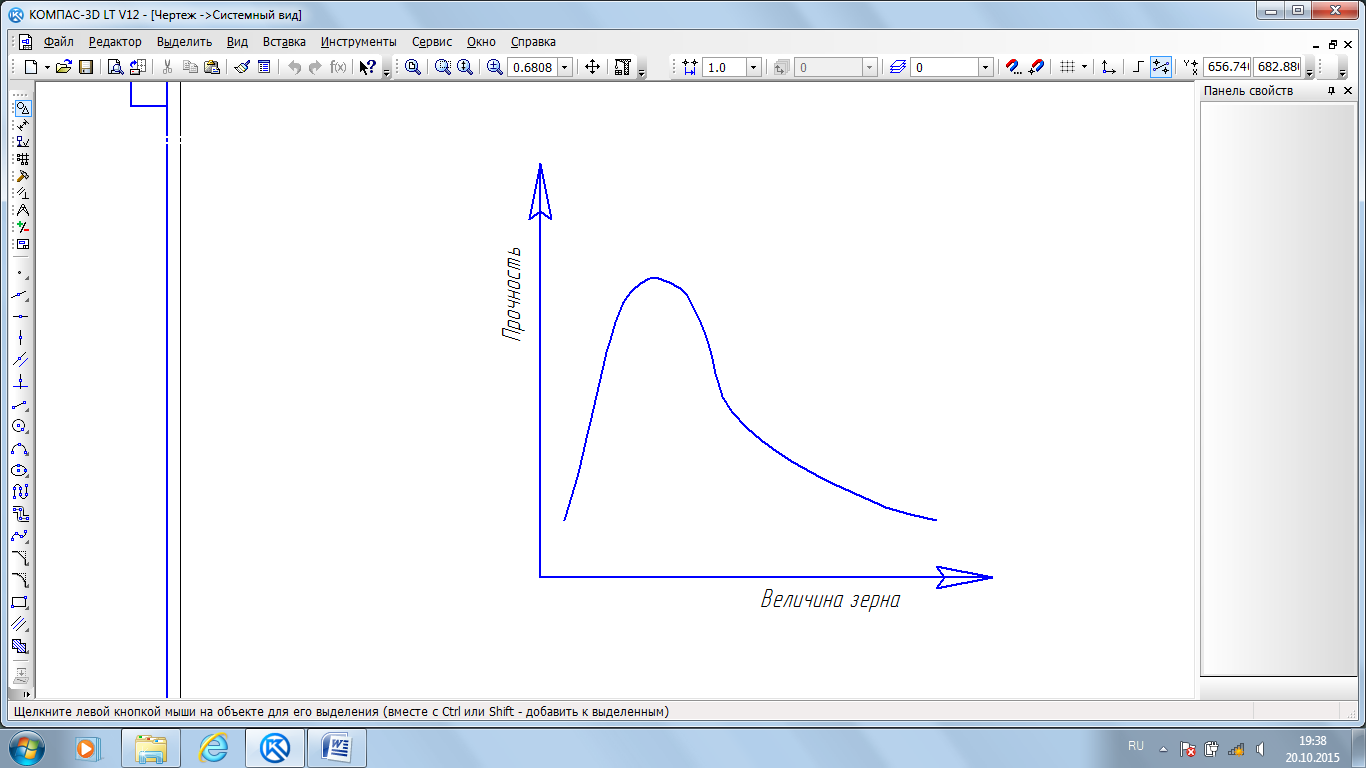Open the zoom scale dropdown showing 0.6808
This screenshot has width=1366, height=768.
click(565, 67)
